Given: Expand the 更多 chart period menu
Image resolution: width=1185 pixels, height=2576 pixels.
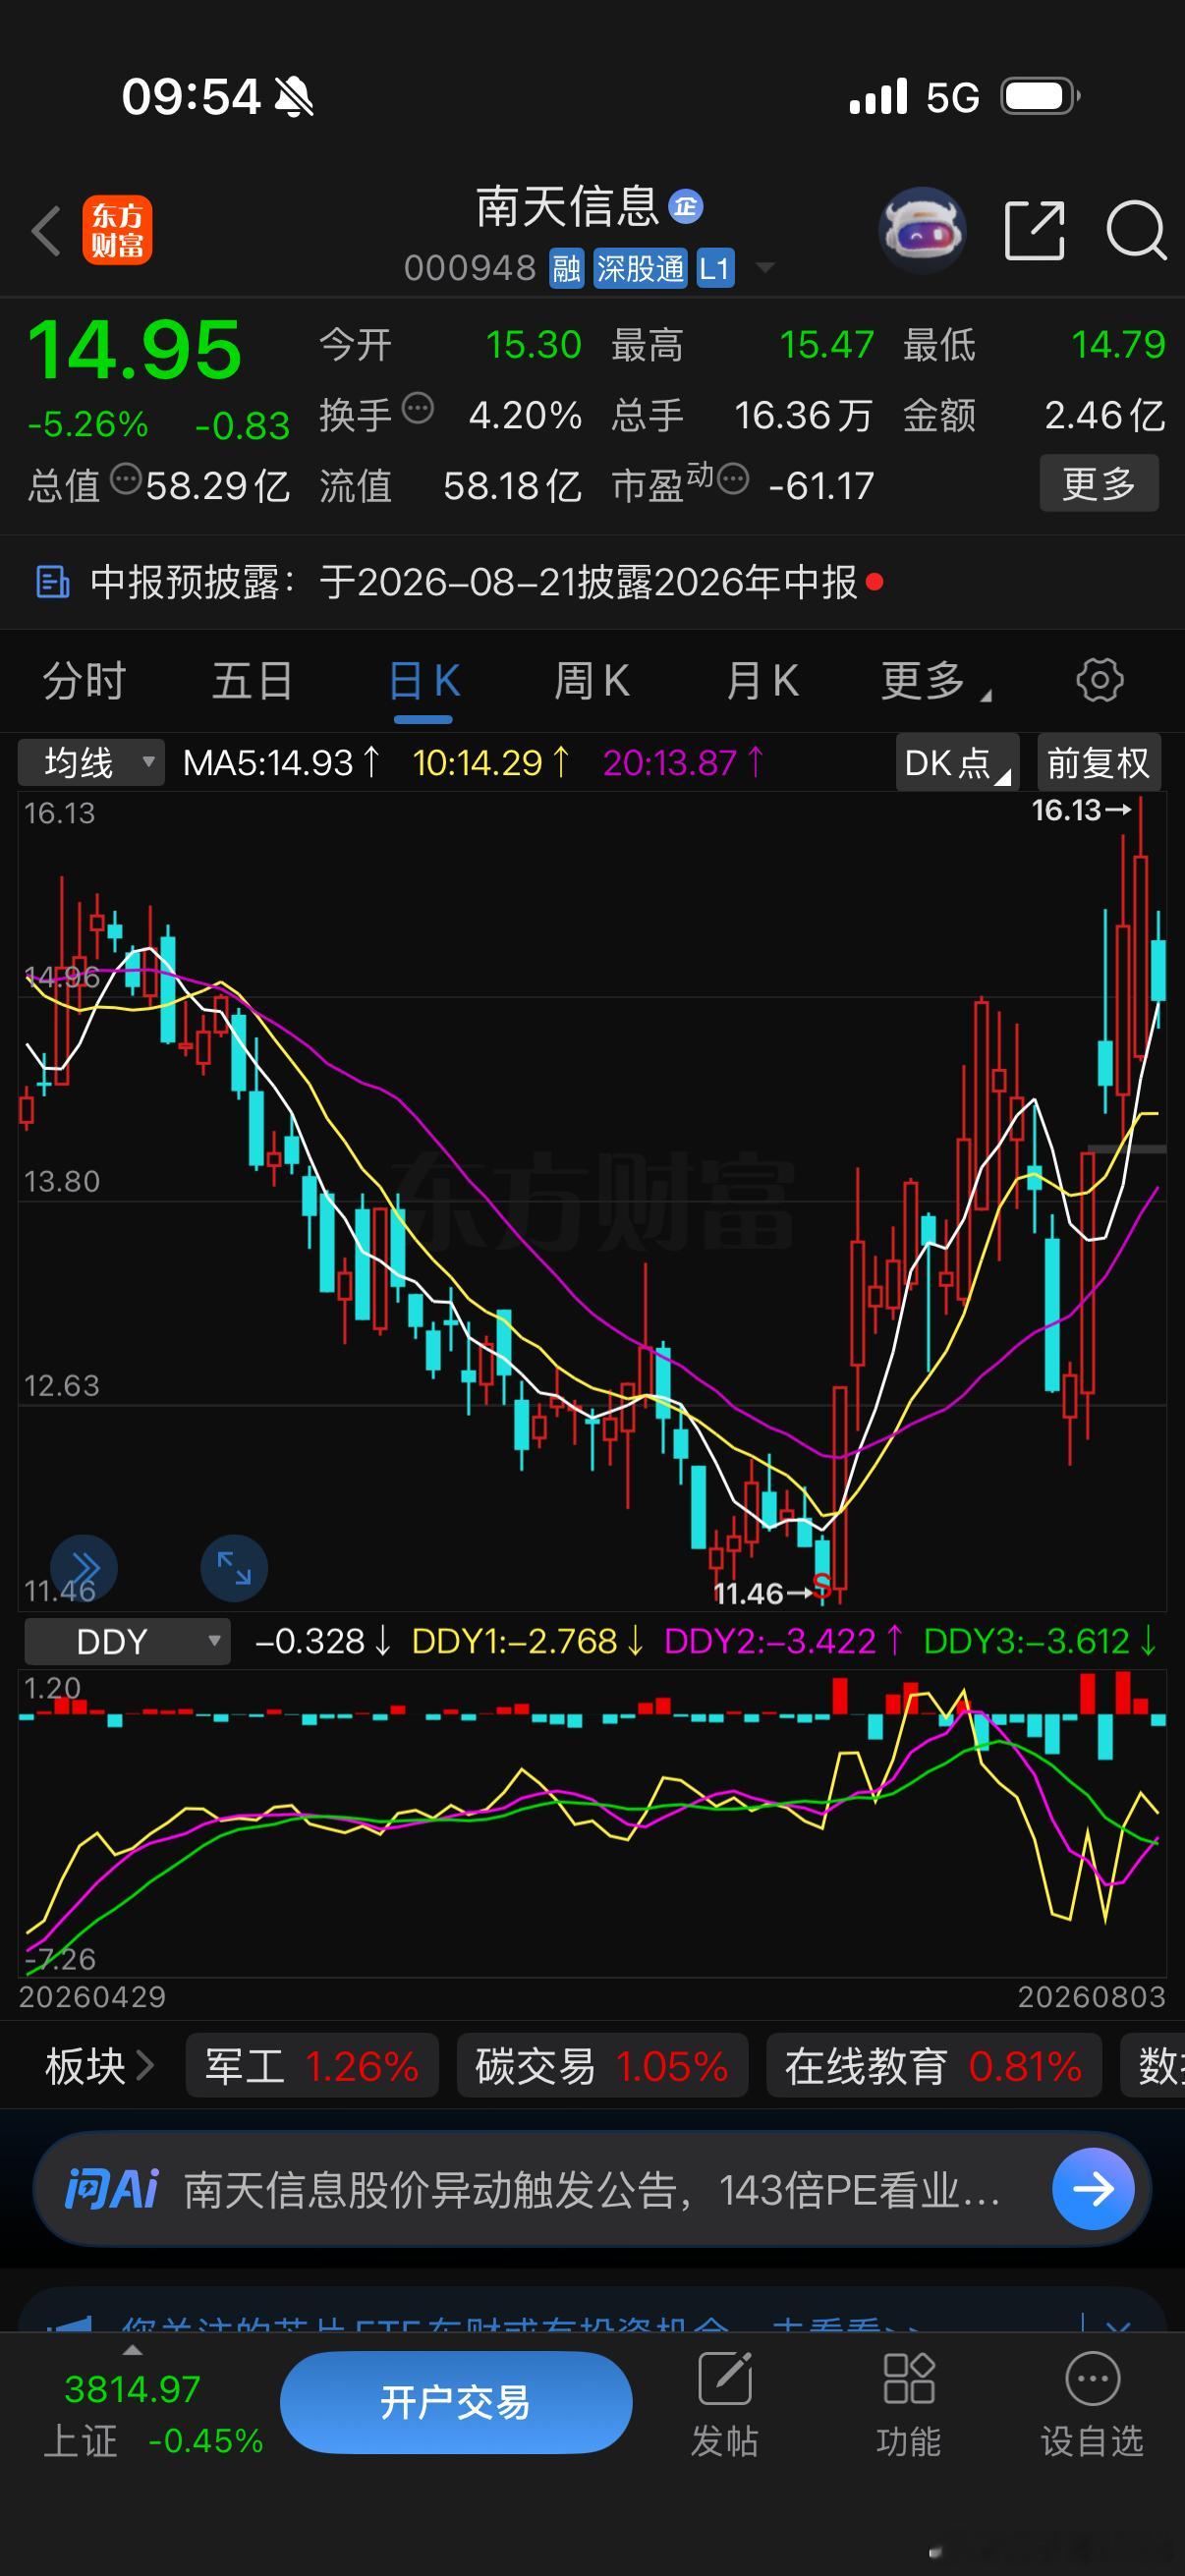Looking at the screenshot, I should pyautogui.click(x=935, y=681).
